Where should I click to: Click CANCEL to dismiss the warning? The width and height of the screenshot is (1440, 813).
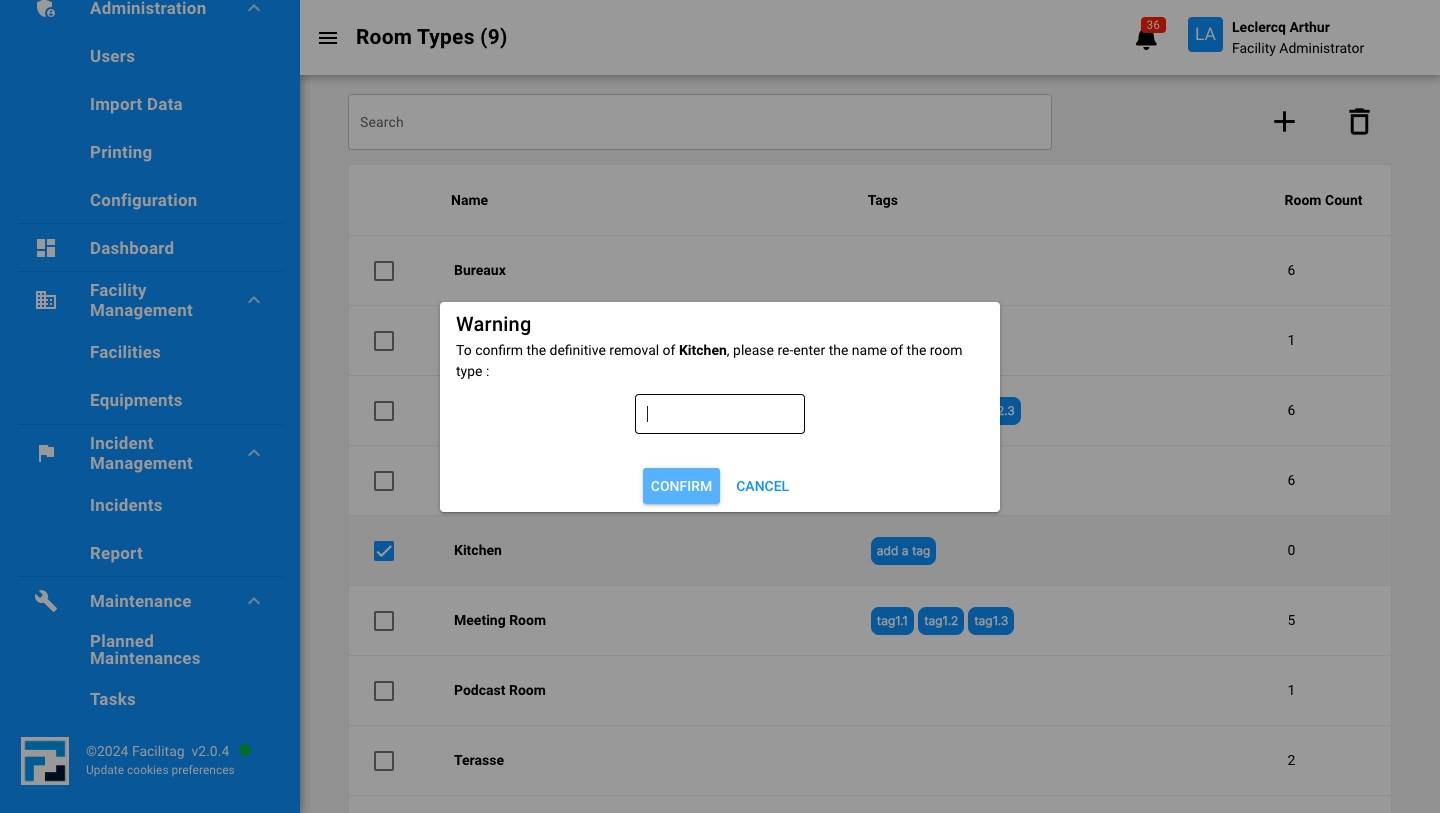pyautogui.click(x=762, y=486)
